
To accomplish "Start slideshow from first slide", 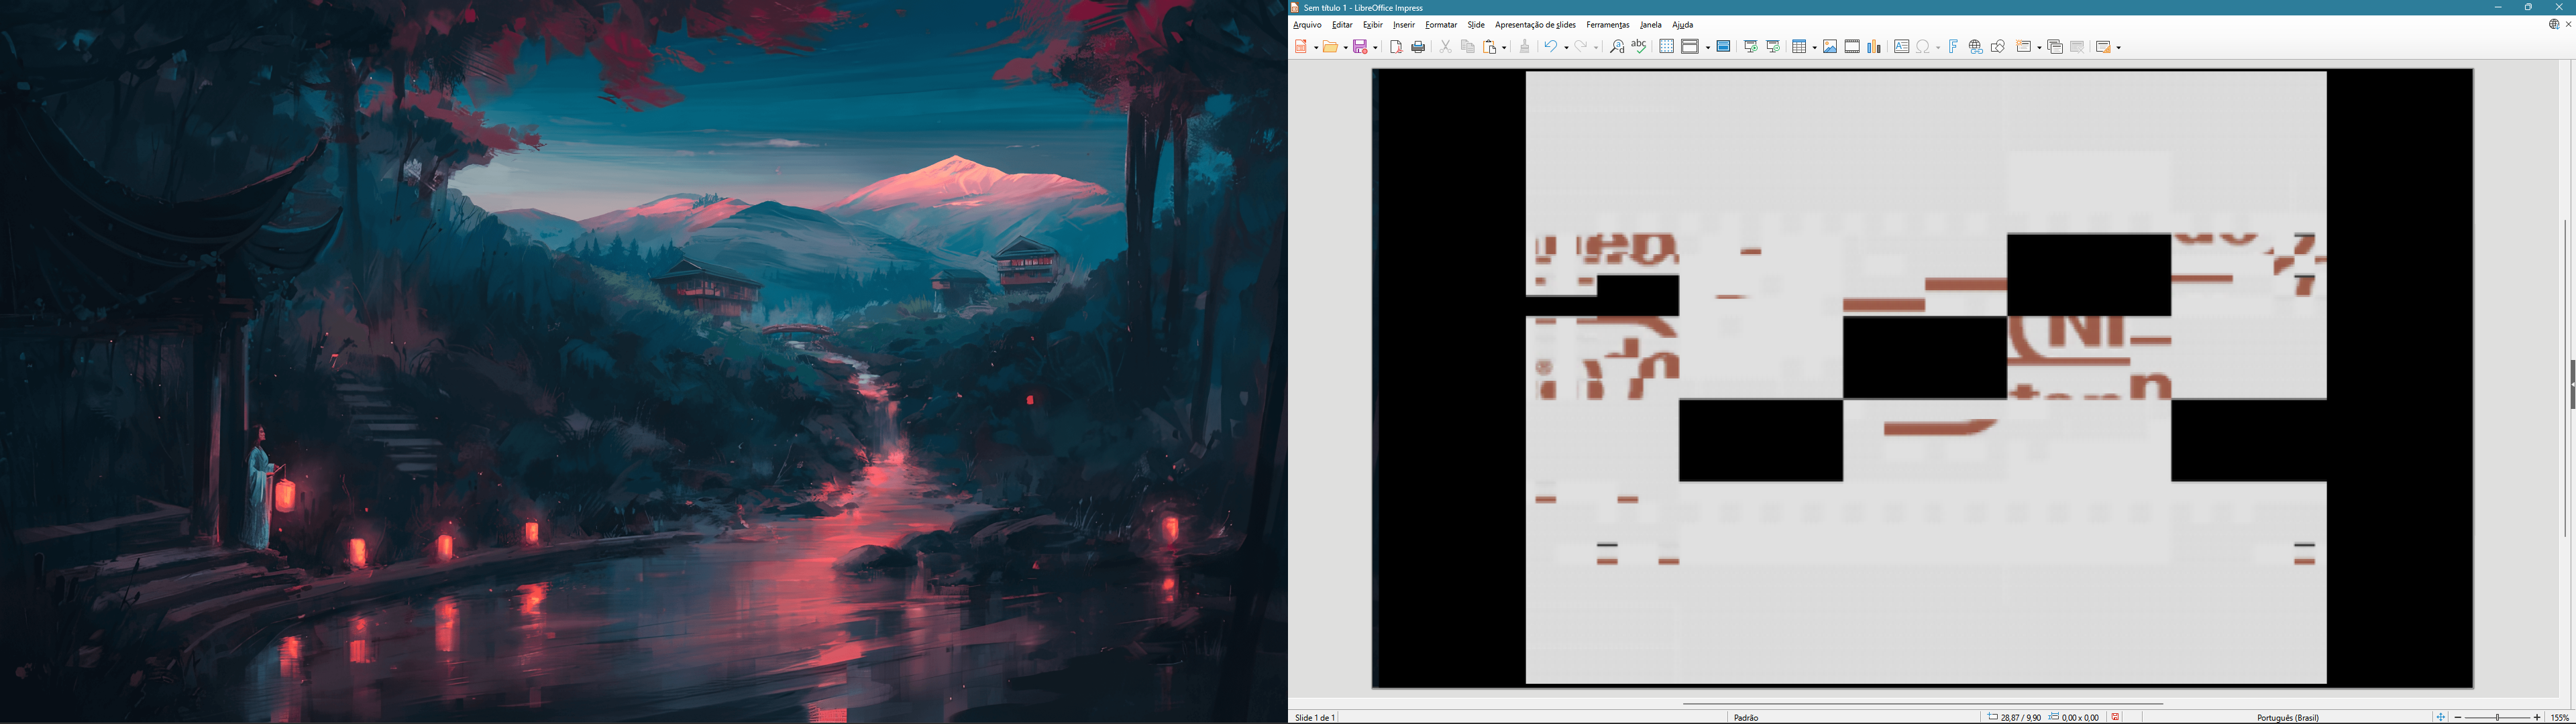I will point(1751,47).
